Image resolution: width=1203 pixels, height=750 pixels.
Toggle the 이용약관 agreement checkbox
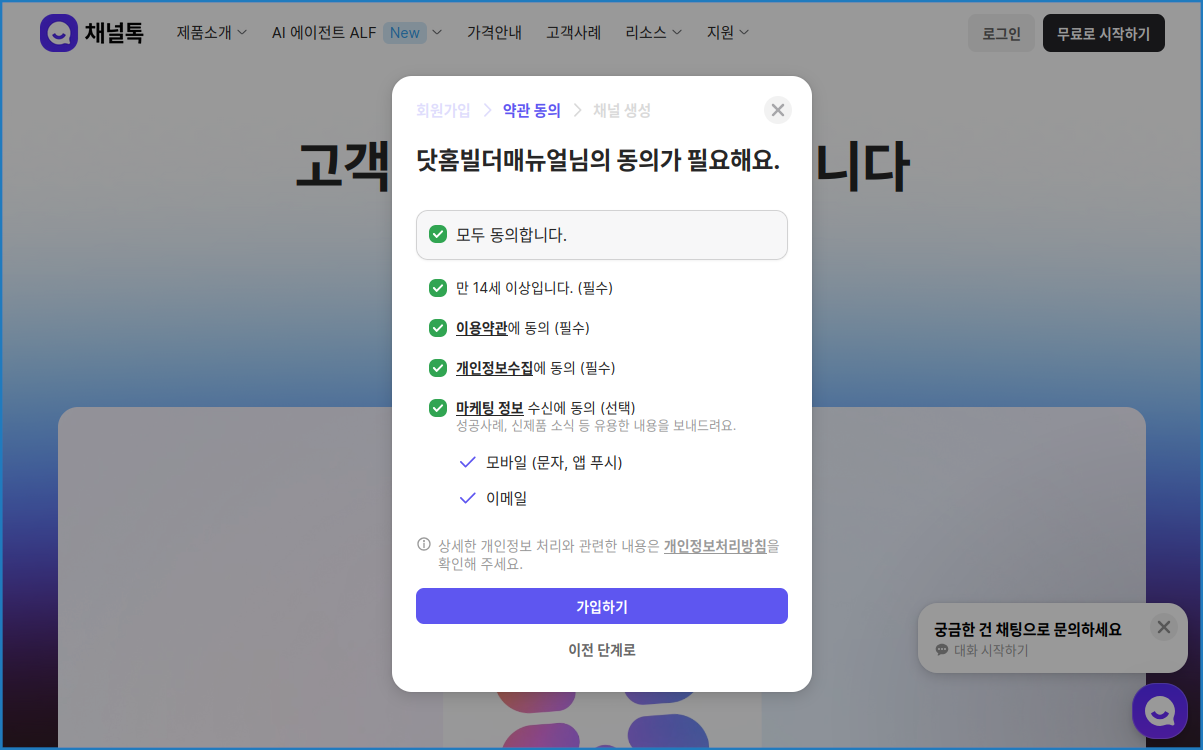(438, 328)
